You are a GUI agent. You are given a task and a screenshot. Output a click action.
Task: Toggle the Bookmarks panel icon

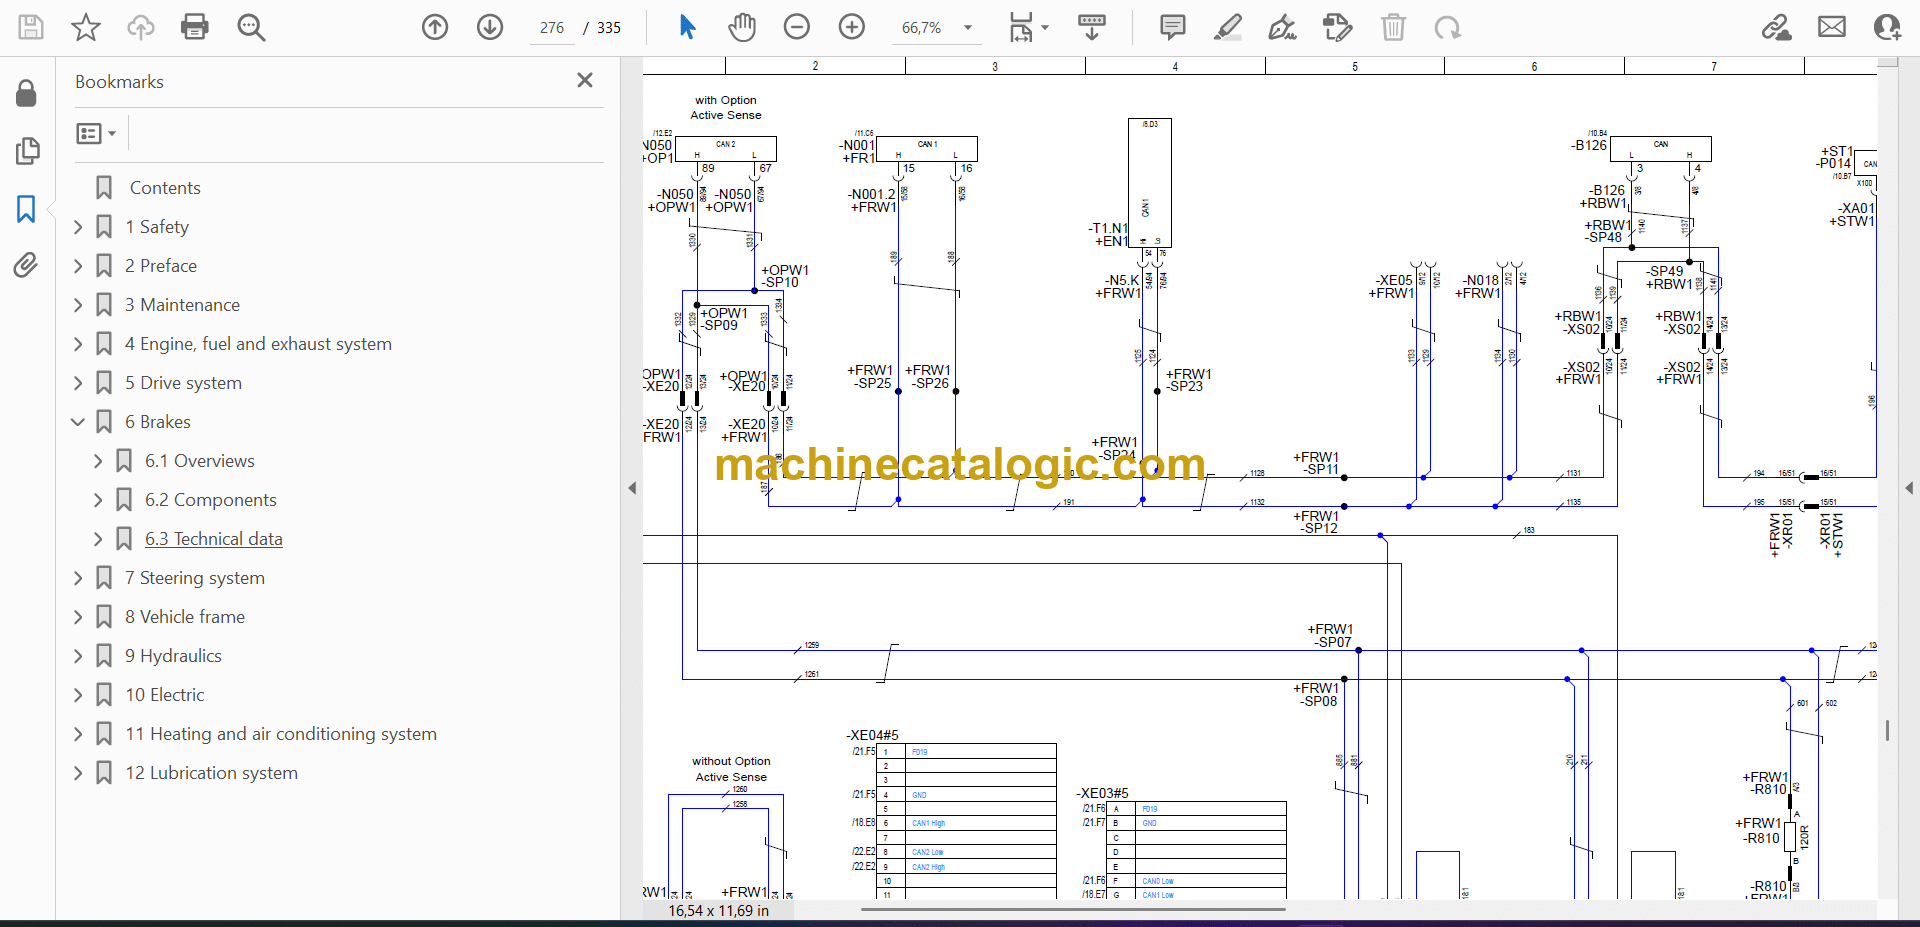click(x=26, y=209)
